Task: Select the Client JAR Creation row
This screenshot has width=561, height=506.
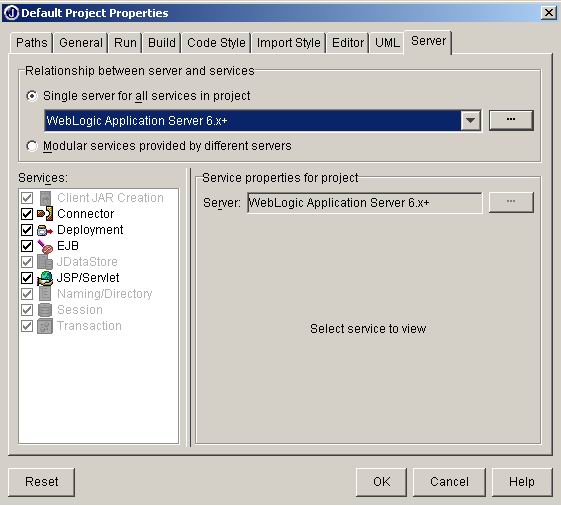Action: pos(98,198)
